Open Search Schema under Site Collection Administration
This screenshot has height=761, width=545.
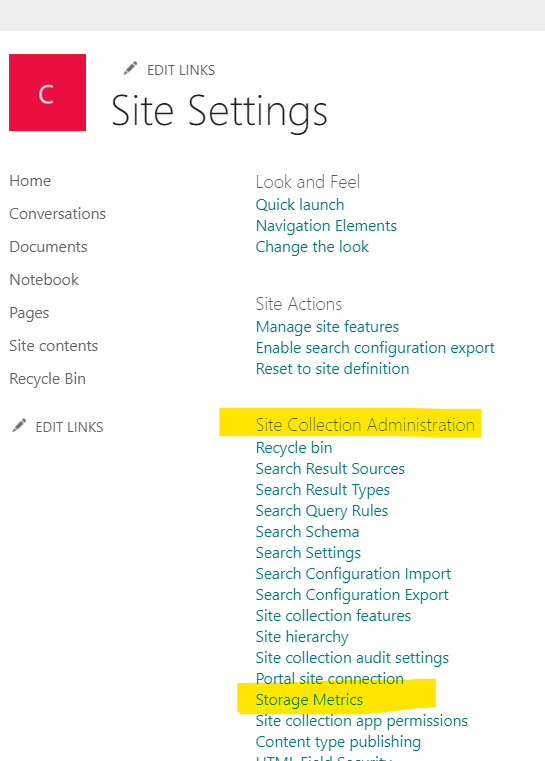tap(307, 532)
